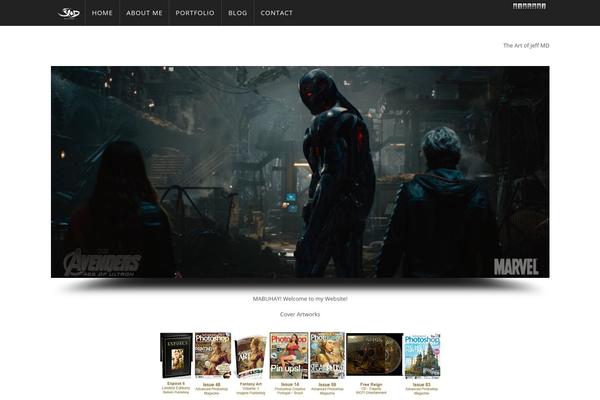Click the 'Cover Artworks' heading
This screenshot has width=600, height=400.
[x=300, y=314]
